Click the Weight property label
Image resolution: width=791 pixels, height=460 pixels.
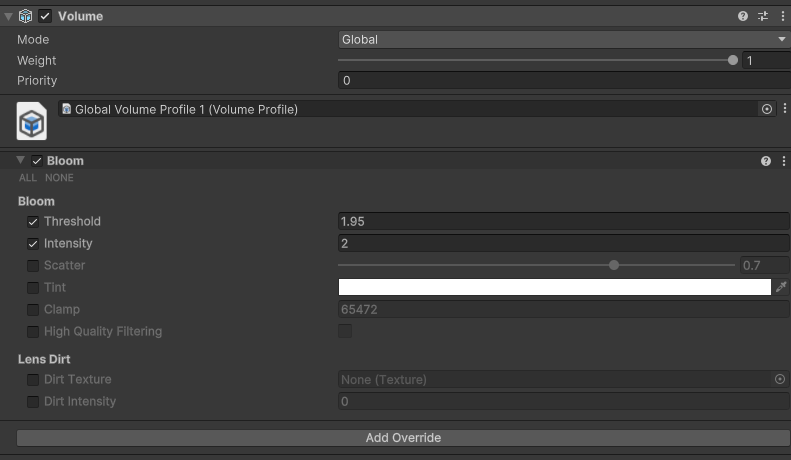pos(36,61)
